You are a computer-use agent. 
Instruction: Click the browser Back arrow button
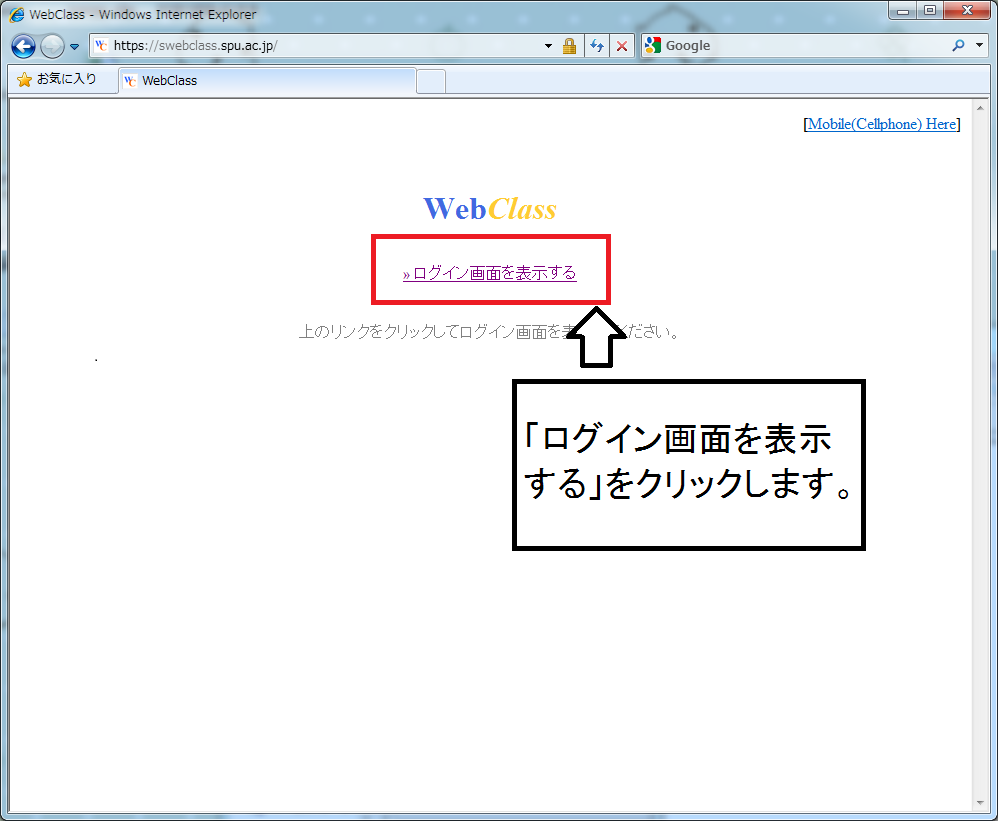pos(24,46)
